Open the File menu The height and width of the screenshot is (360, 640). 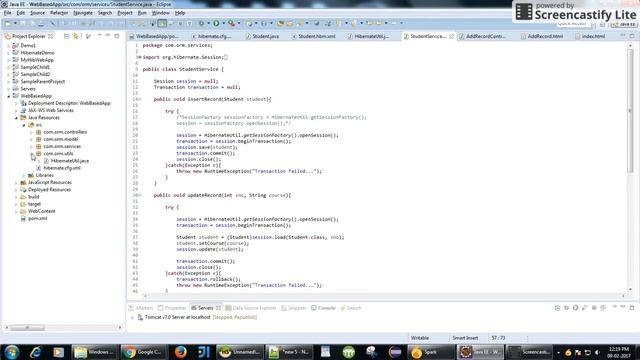click(x=8, y=13)
